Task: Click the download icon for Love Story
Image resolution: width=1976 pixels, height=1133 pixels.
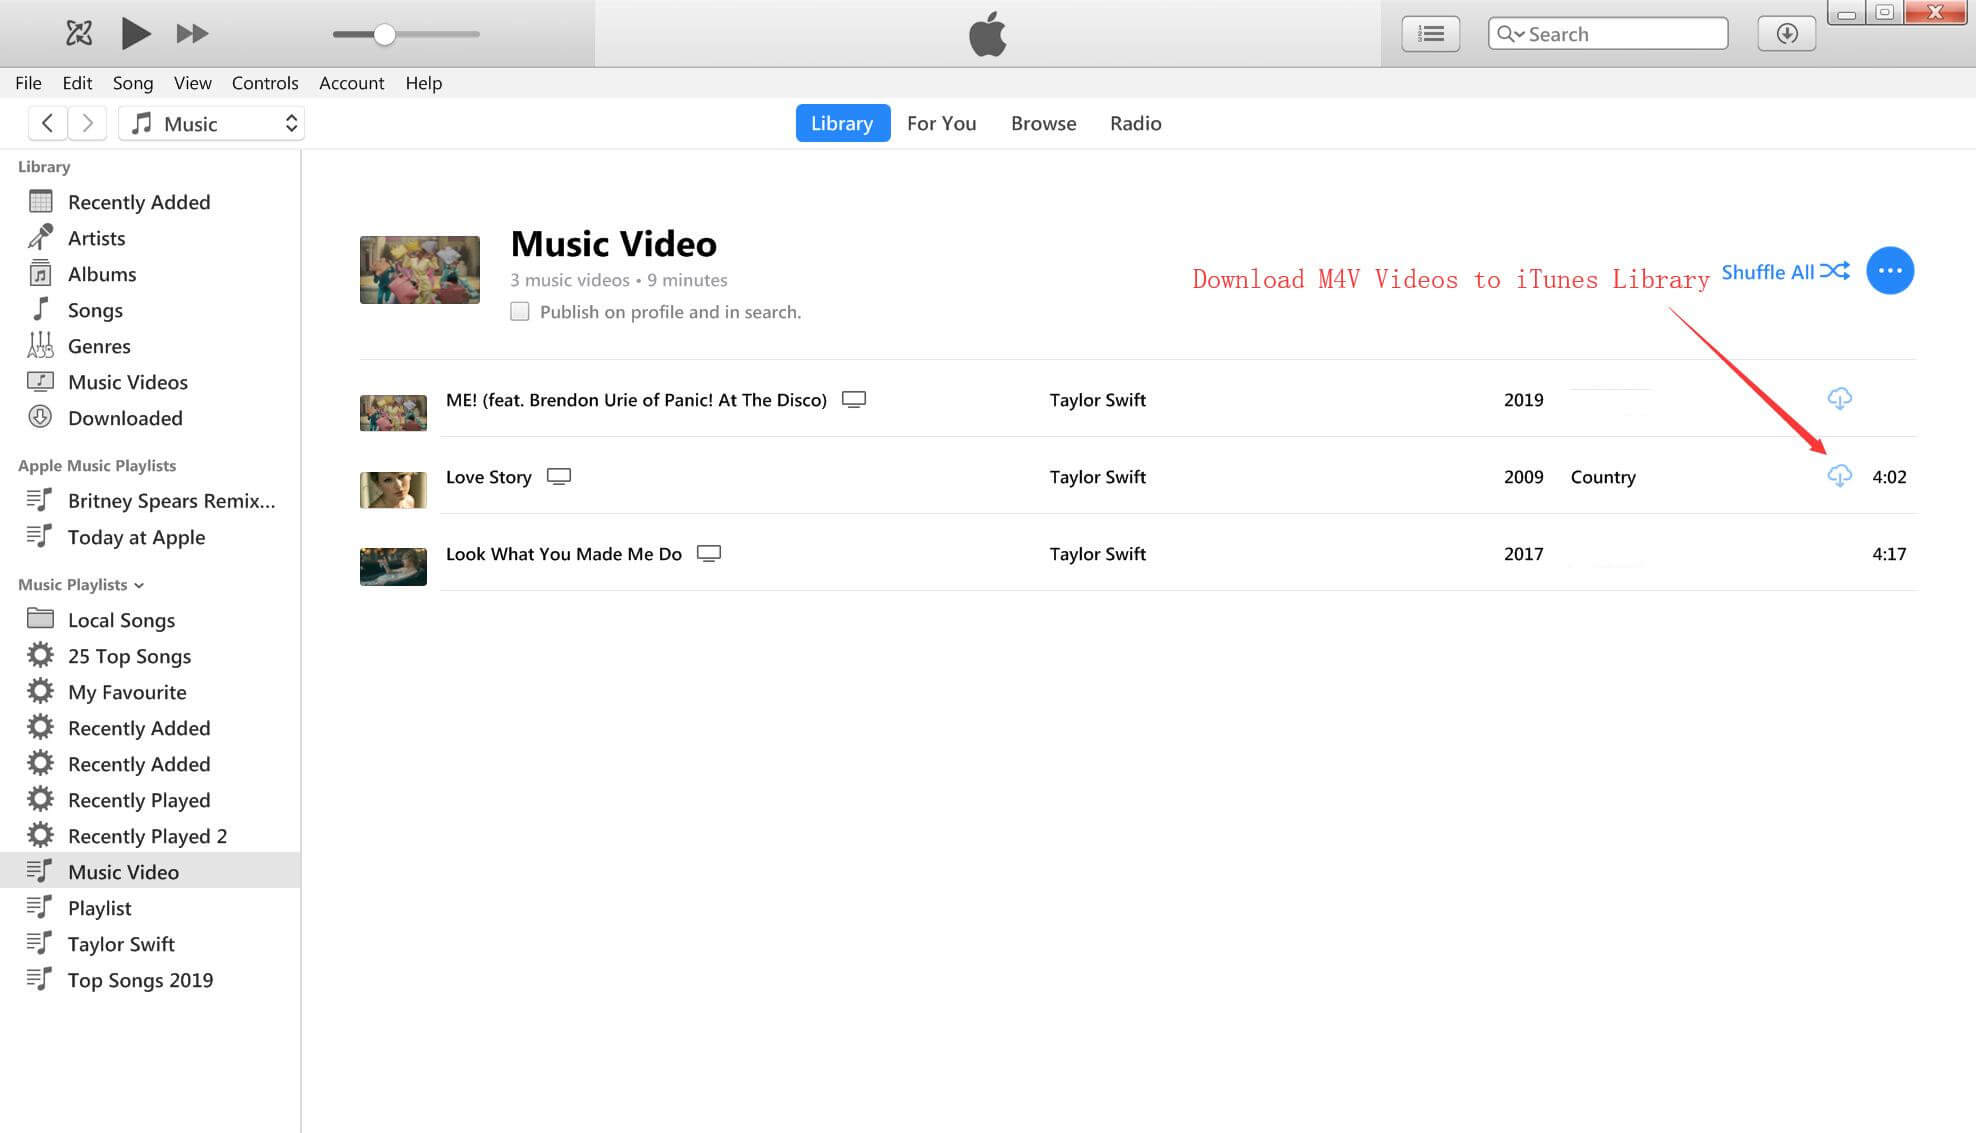Action: [x=1838, y=476]
